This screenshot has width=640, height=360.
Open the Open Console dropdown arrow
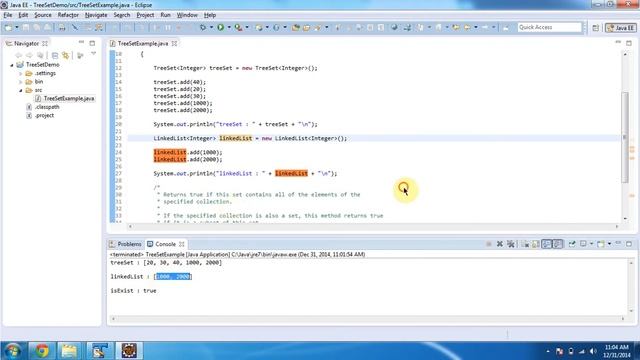pos(609,244)
